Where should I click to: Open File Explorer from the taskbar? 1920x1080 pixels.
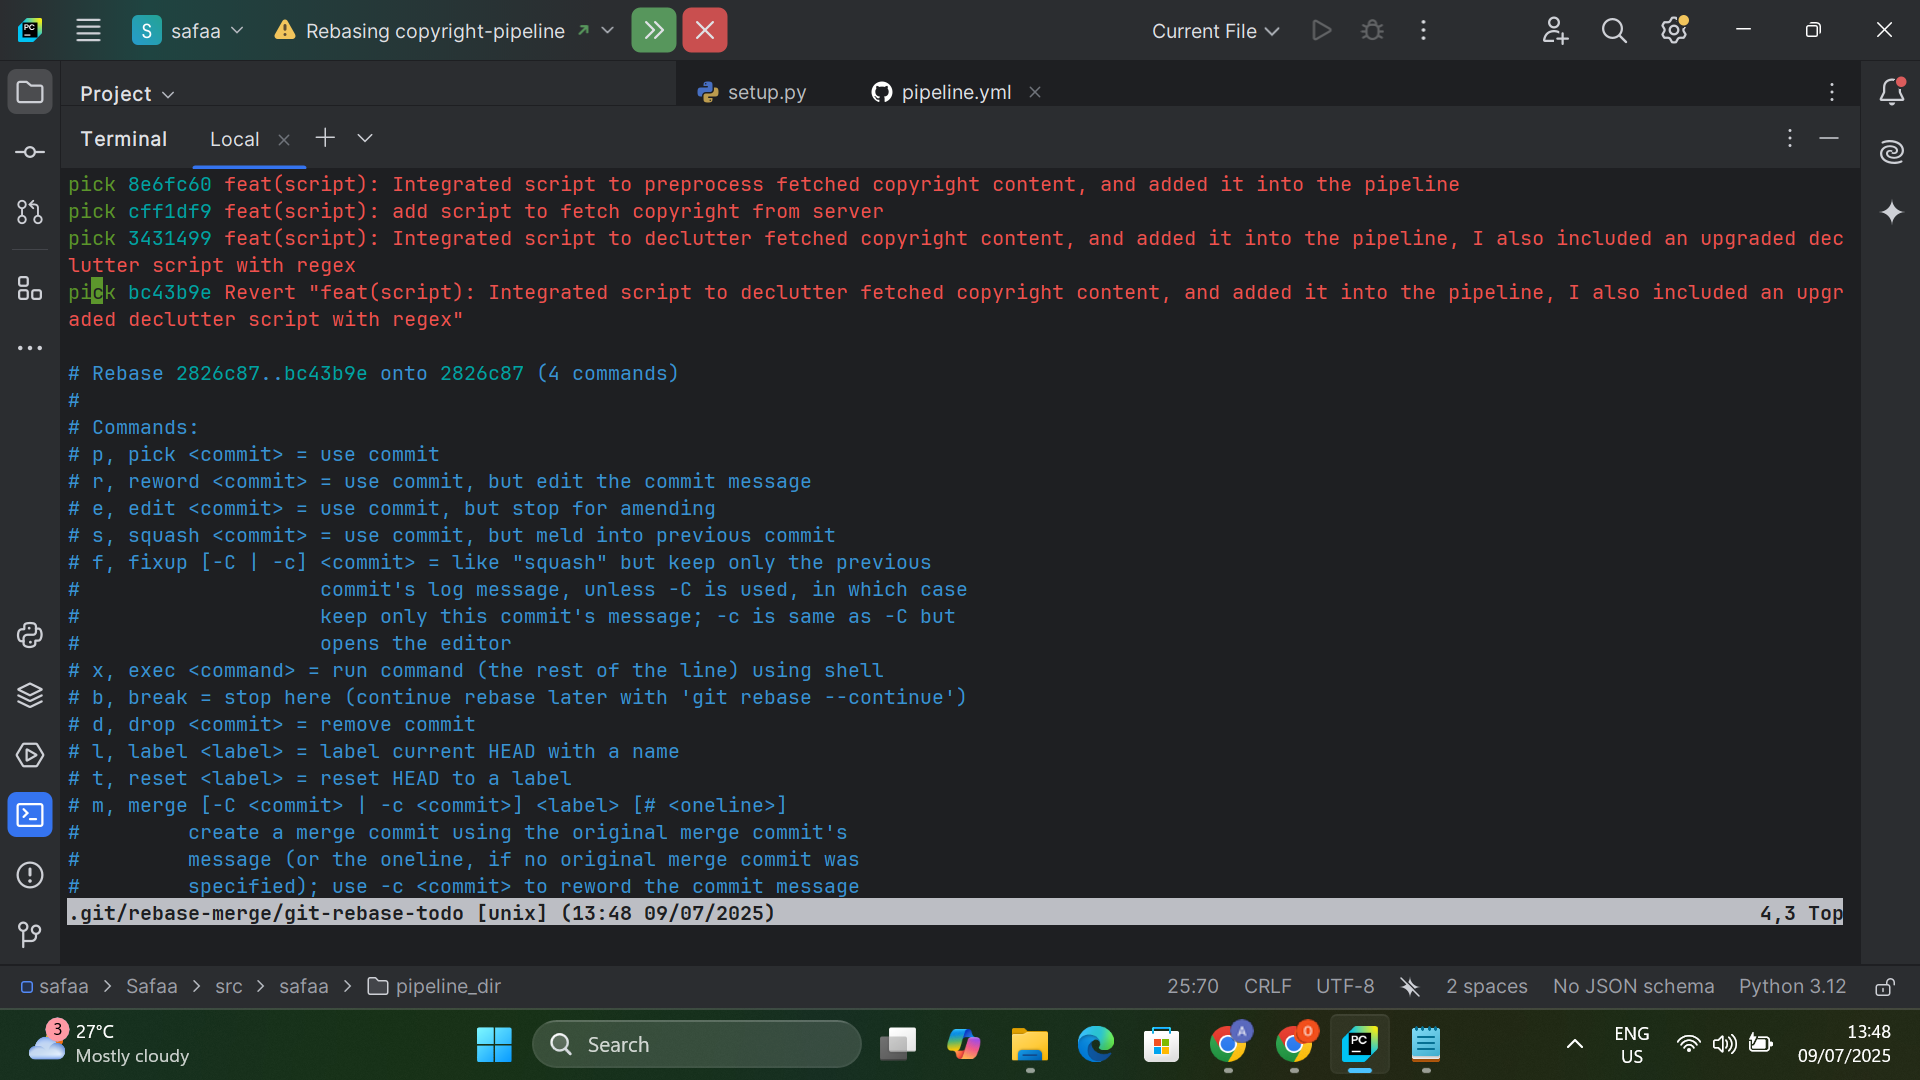pos(1029,1044)
